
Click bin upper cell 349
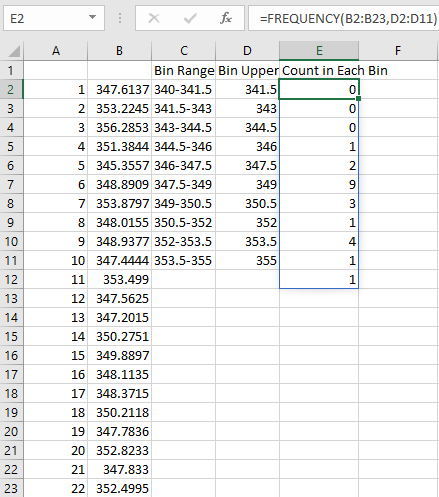pos(248,184)
